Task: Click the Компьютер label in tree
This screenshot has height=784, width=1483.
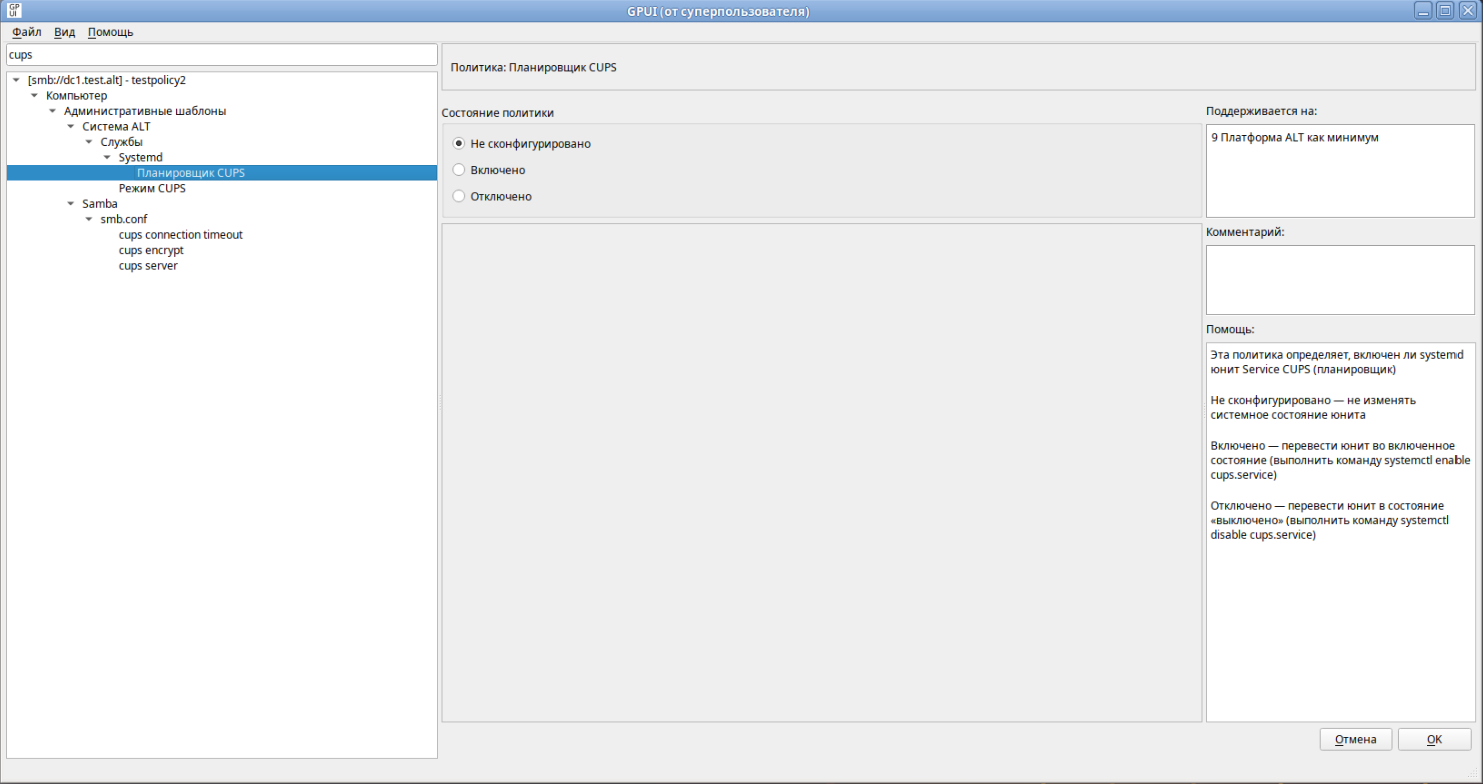Action: (76, 95)
